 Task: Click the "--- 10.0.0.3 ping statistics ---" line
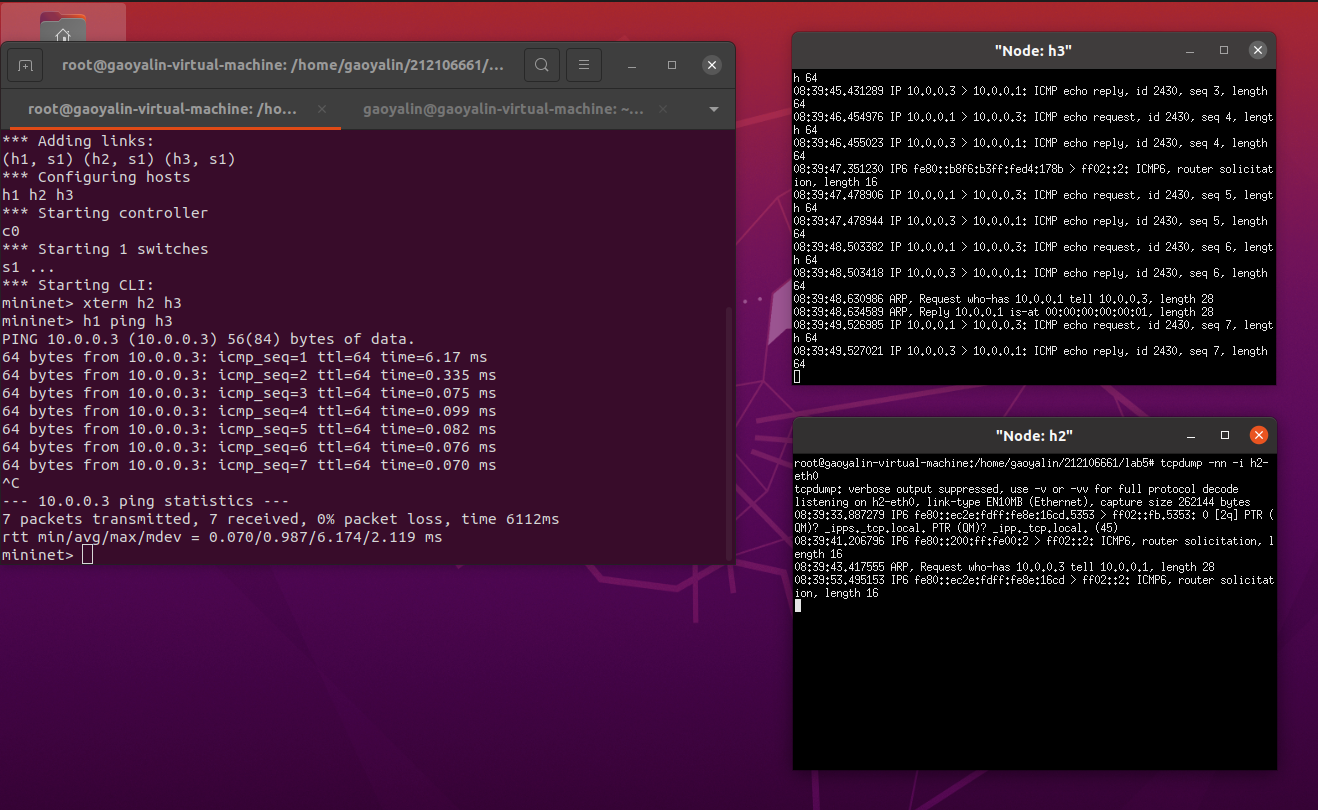146,501
